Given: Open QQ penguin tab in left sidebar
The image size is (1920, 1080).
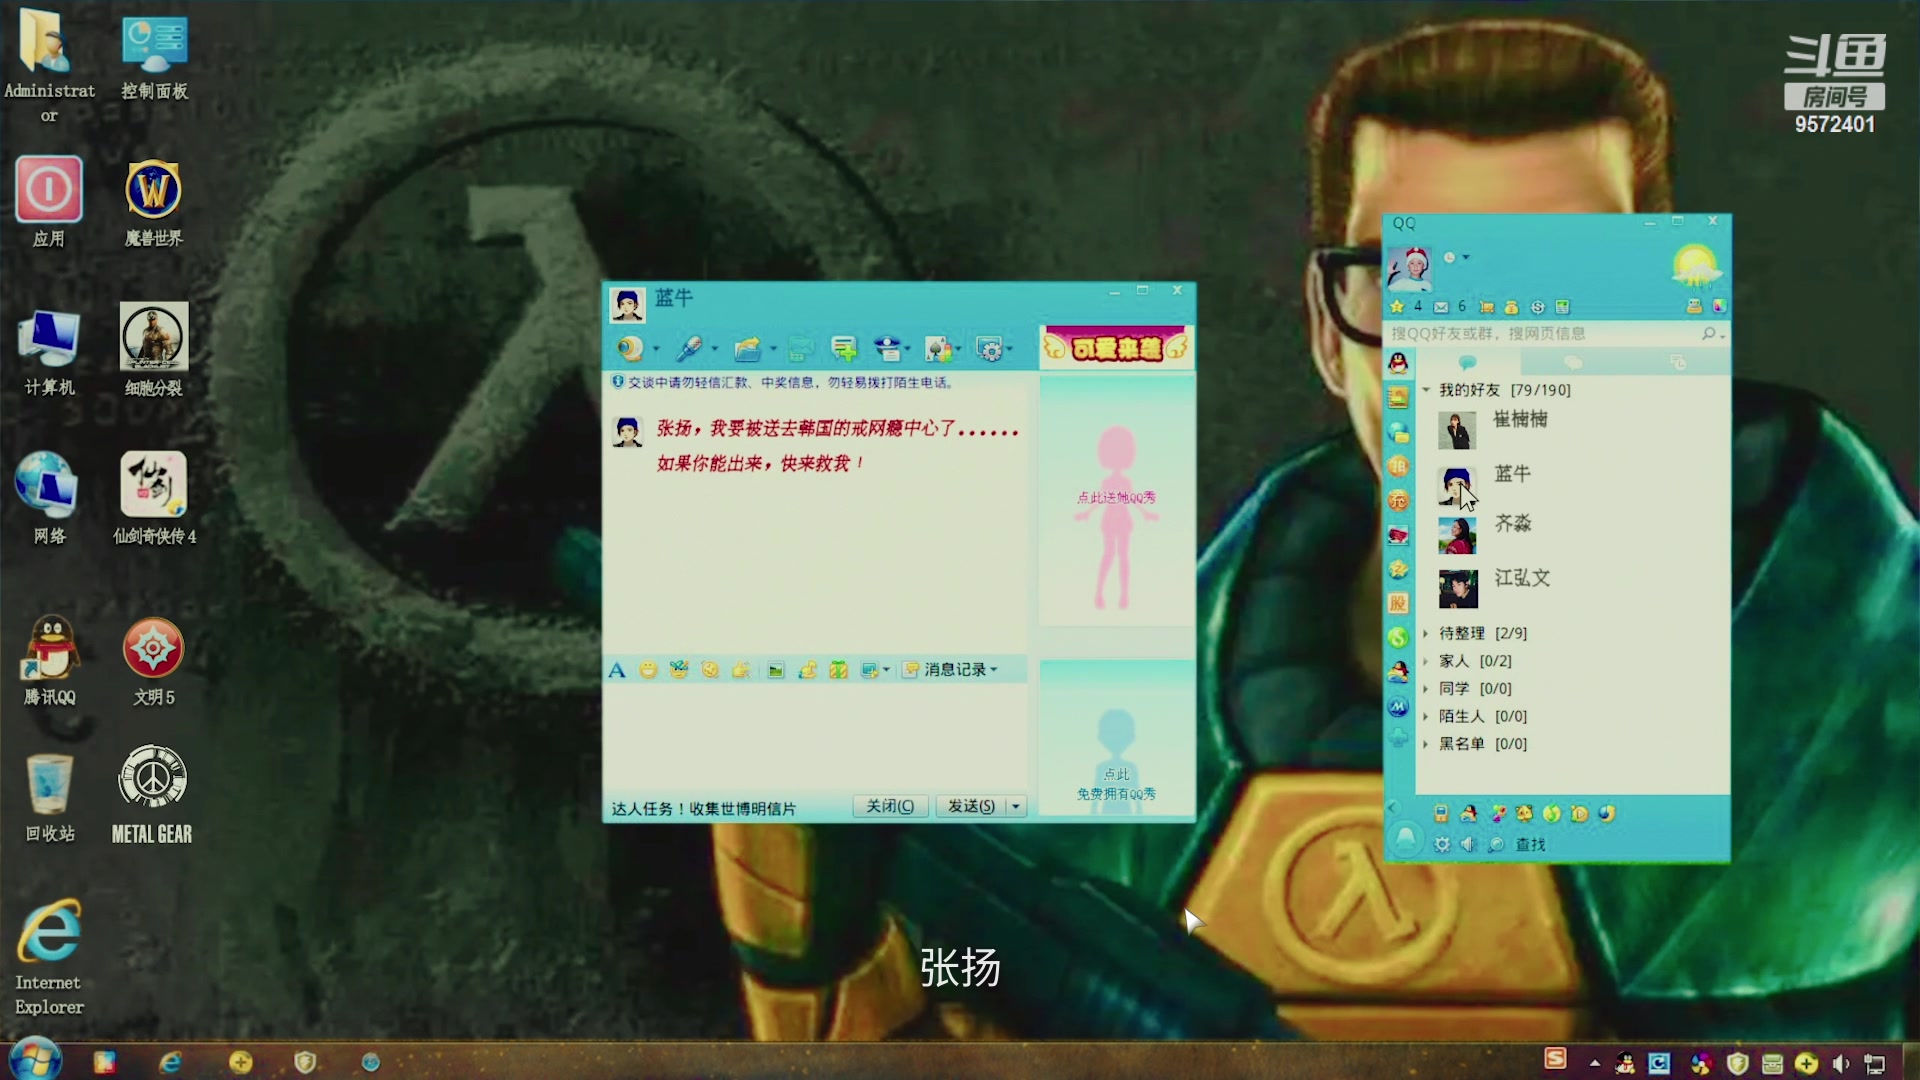Looking at the screenshot, I should point(1398,363).
